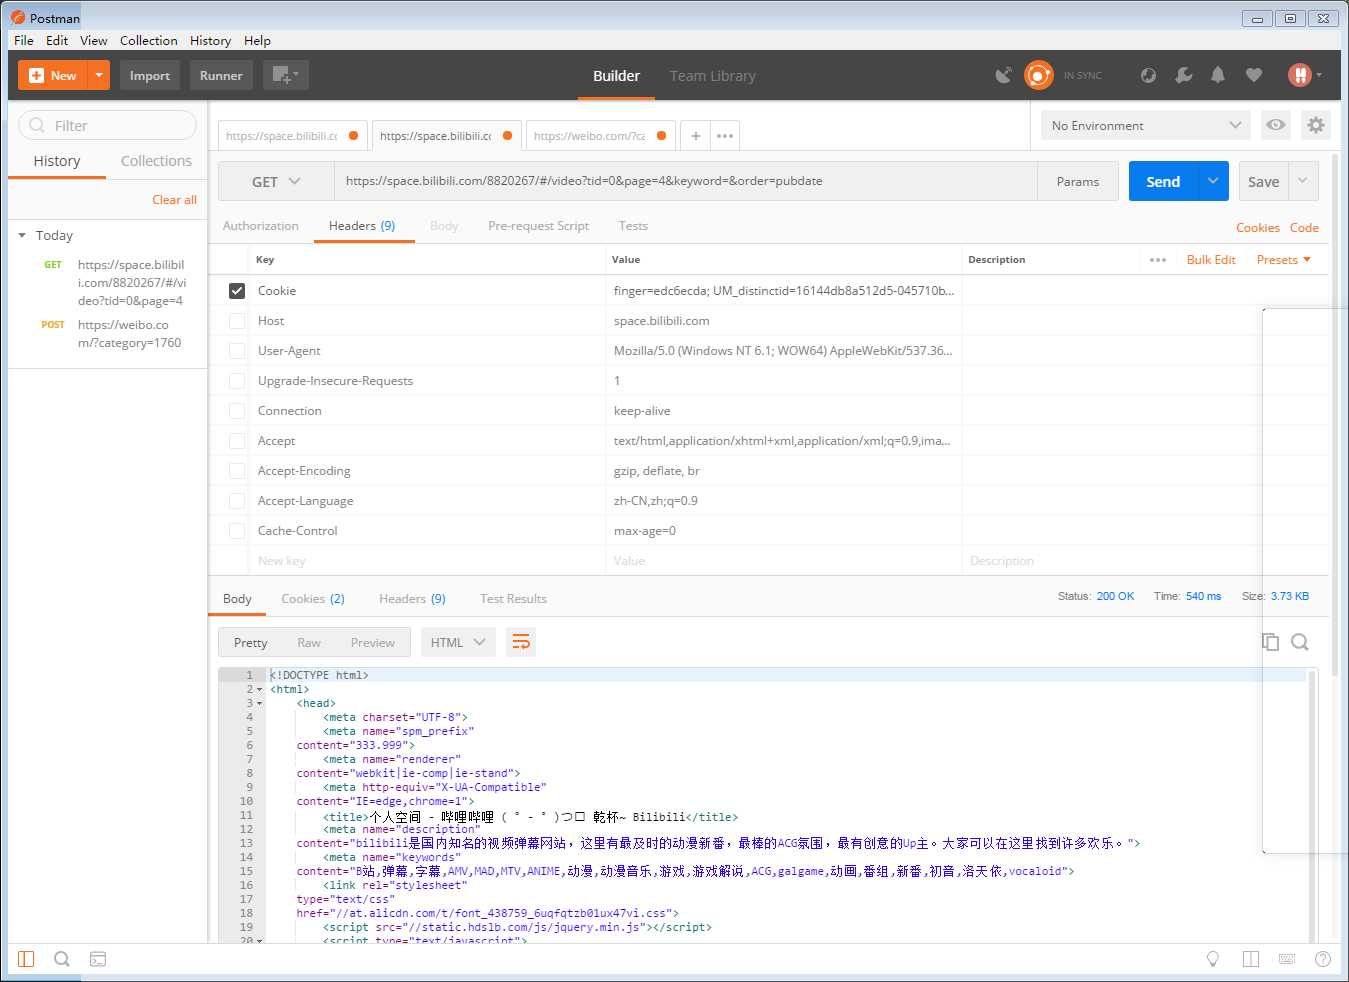The height and width of the screenshot is (982, 1349).
Task: Open the Send button dropdown arrow
Action: 1213,181
